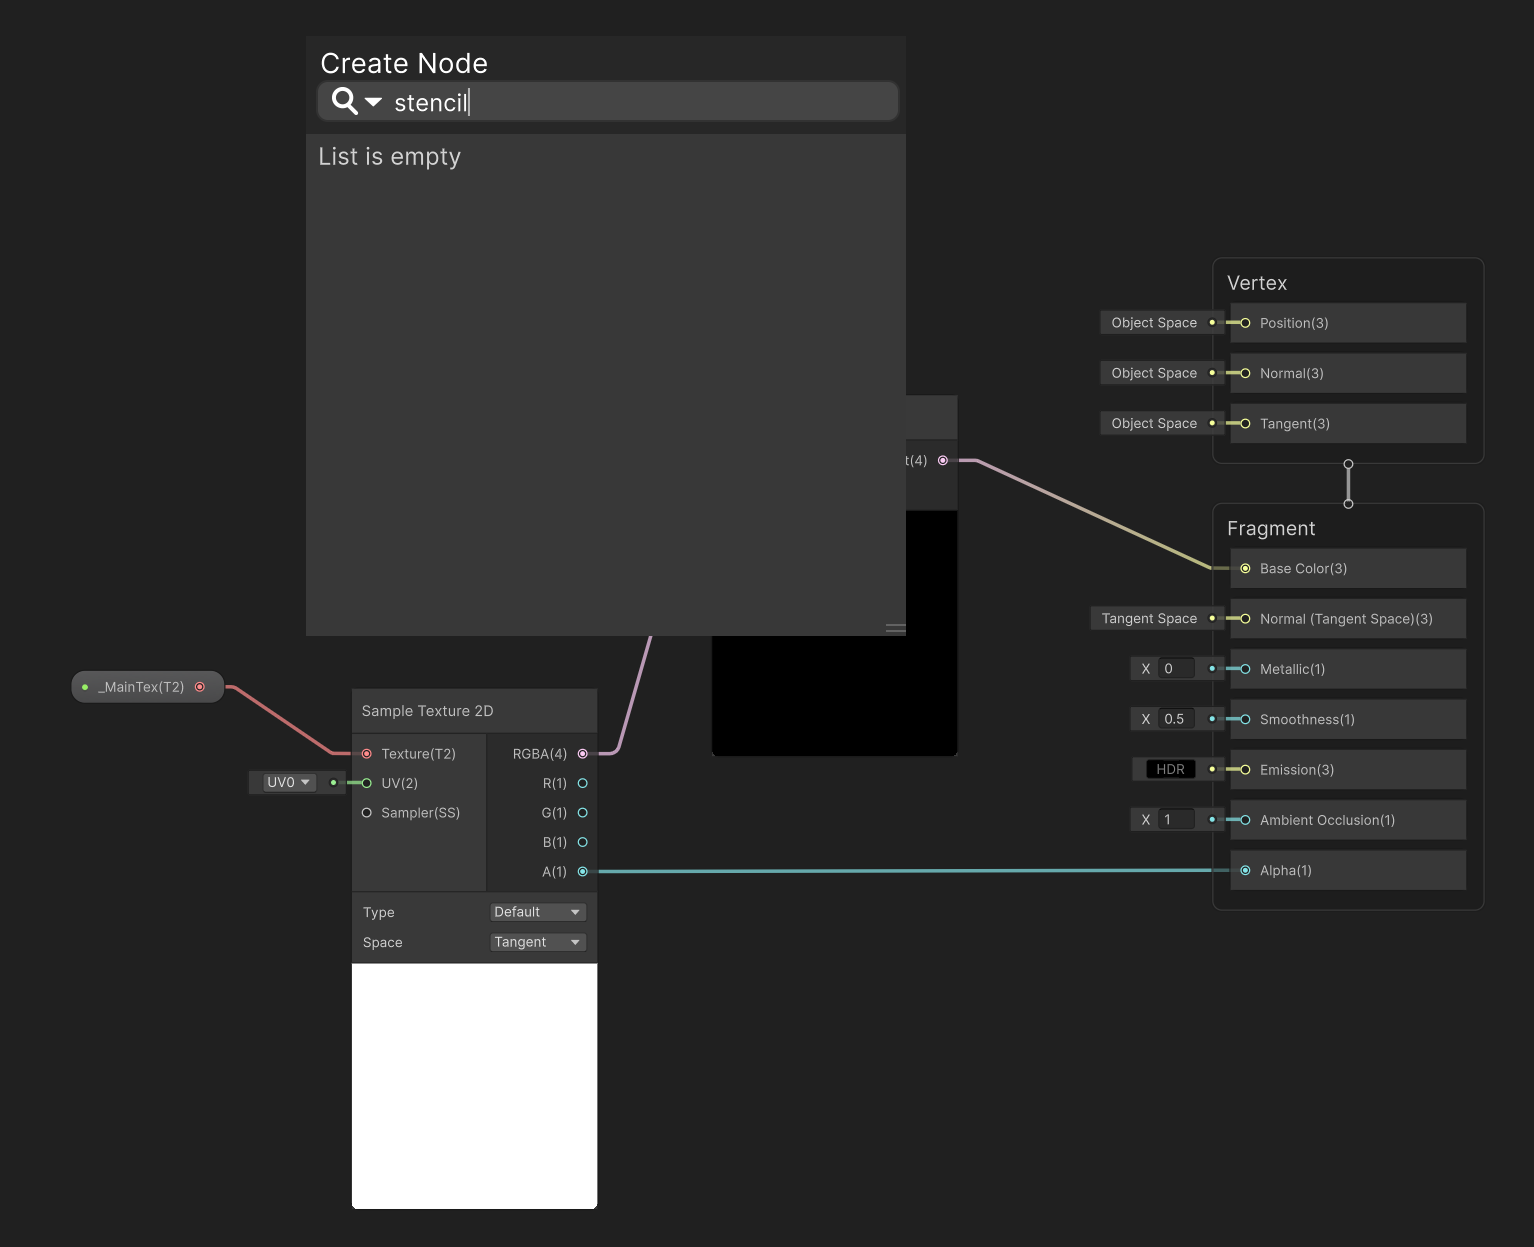
Task: Click the Tangent Space label for Normal
Action: [1149, 619]
